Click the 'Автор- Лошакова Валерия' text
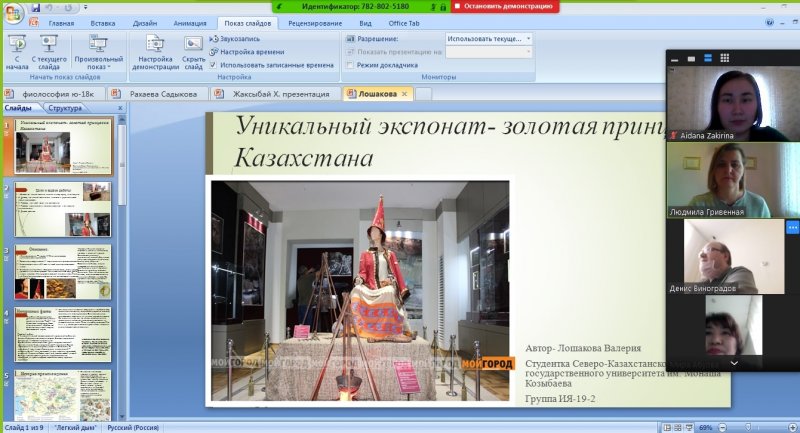Image resolution: width=800 pixels, height=433 pixels. (x=583, y=348)
